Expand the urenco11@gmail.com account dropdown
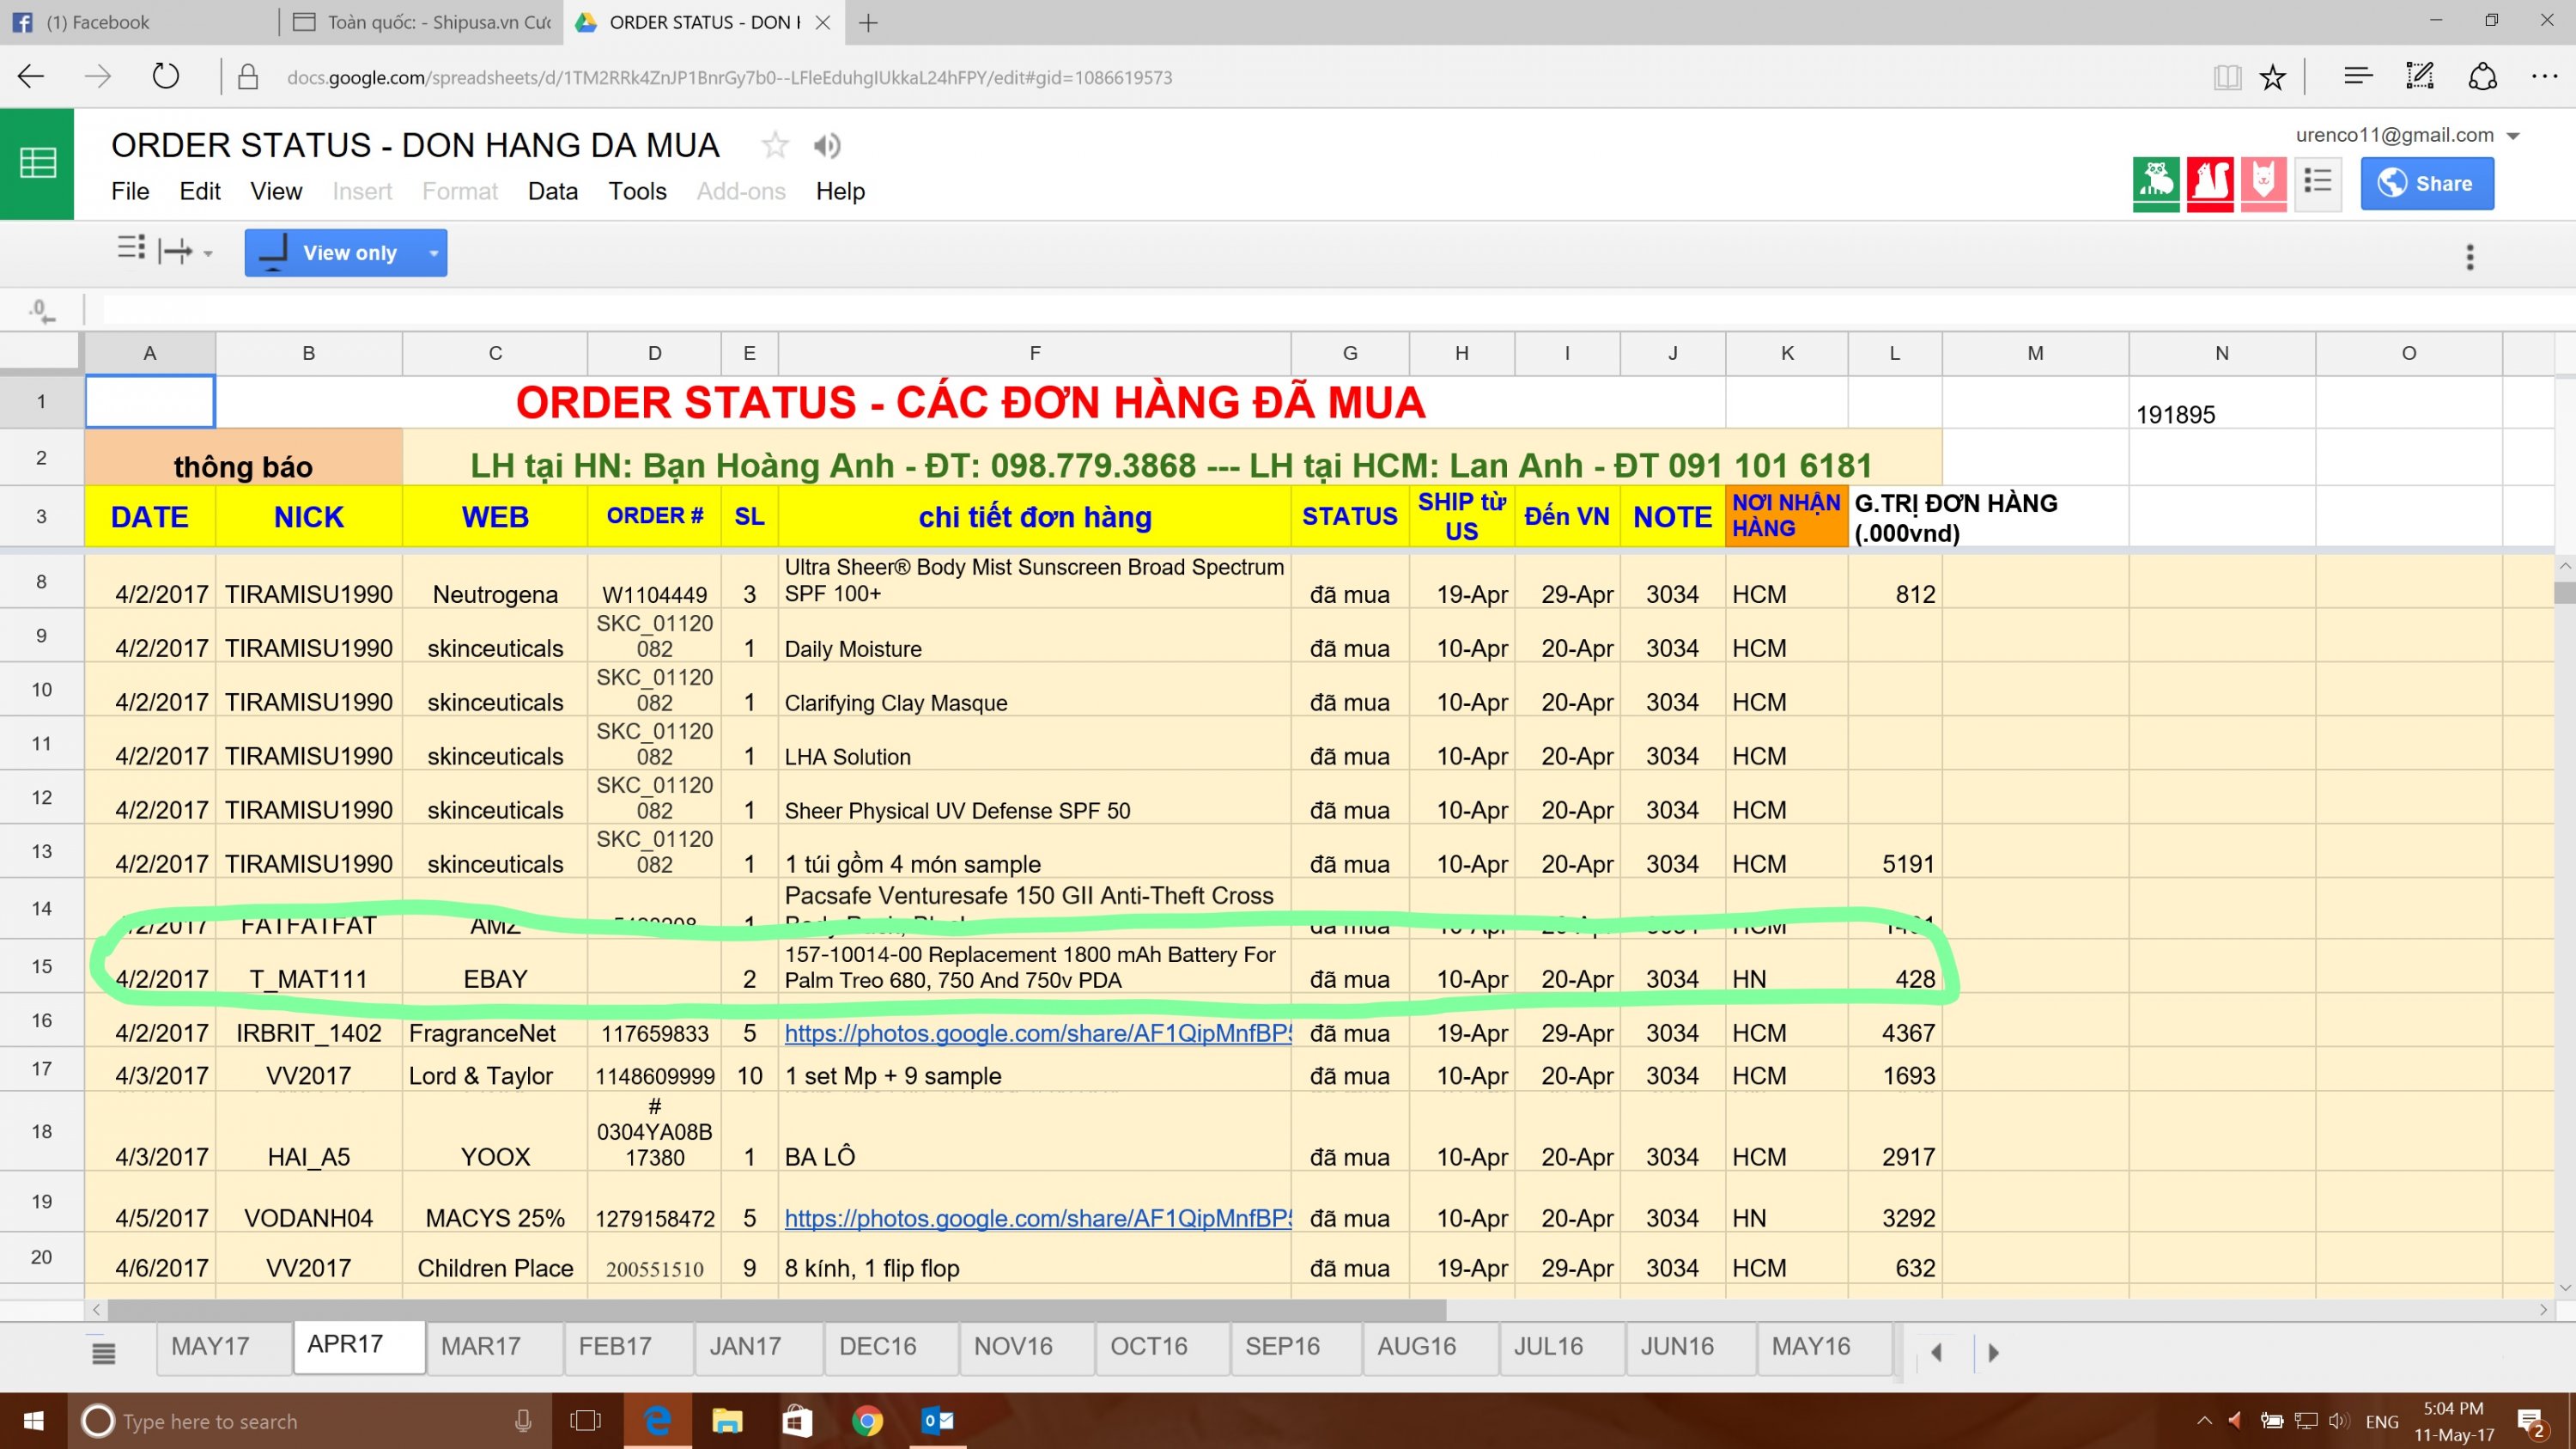This screenshot has height=1449, width=2576. 2512,136
